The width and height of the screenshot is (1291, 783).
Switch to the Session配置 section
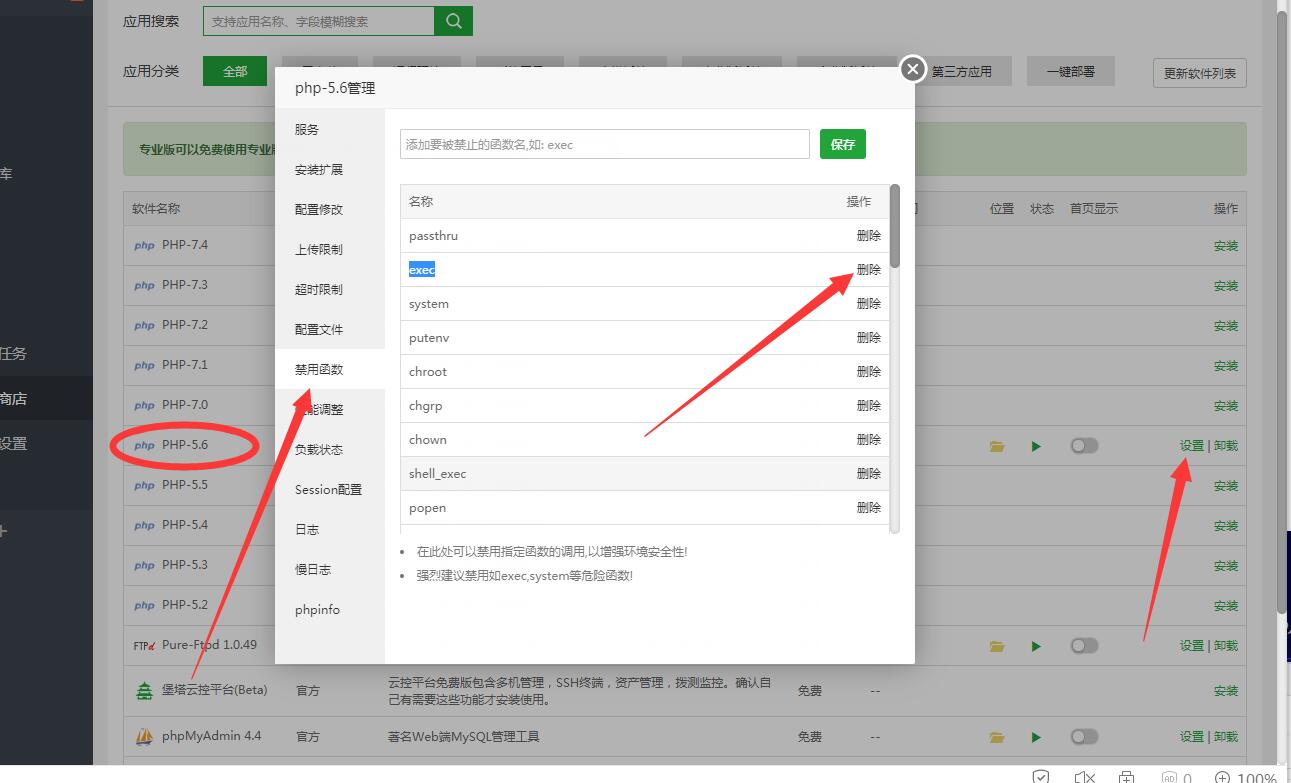328,490
